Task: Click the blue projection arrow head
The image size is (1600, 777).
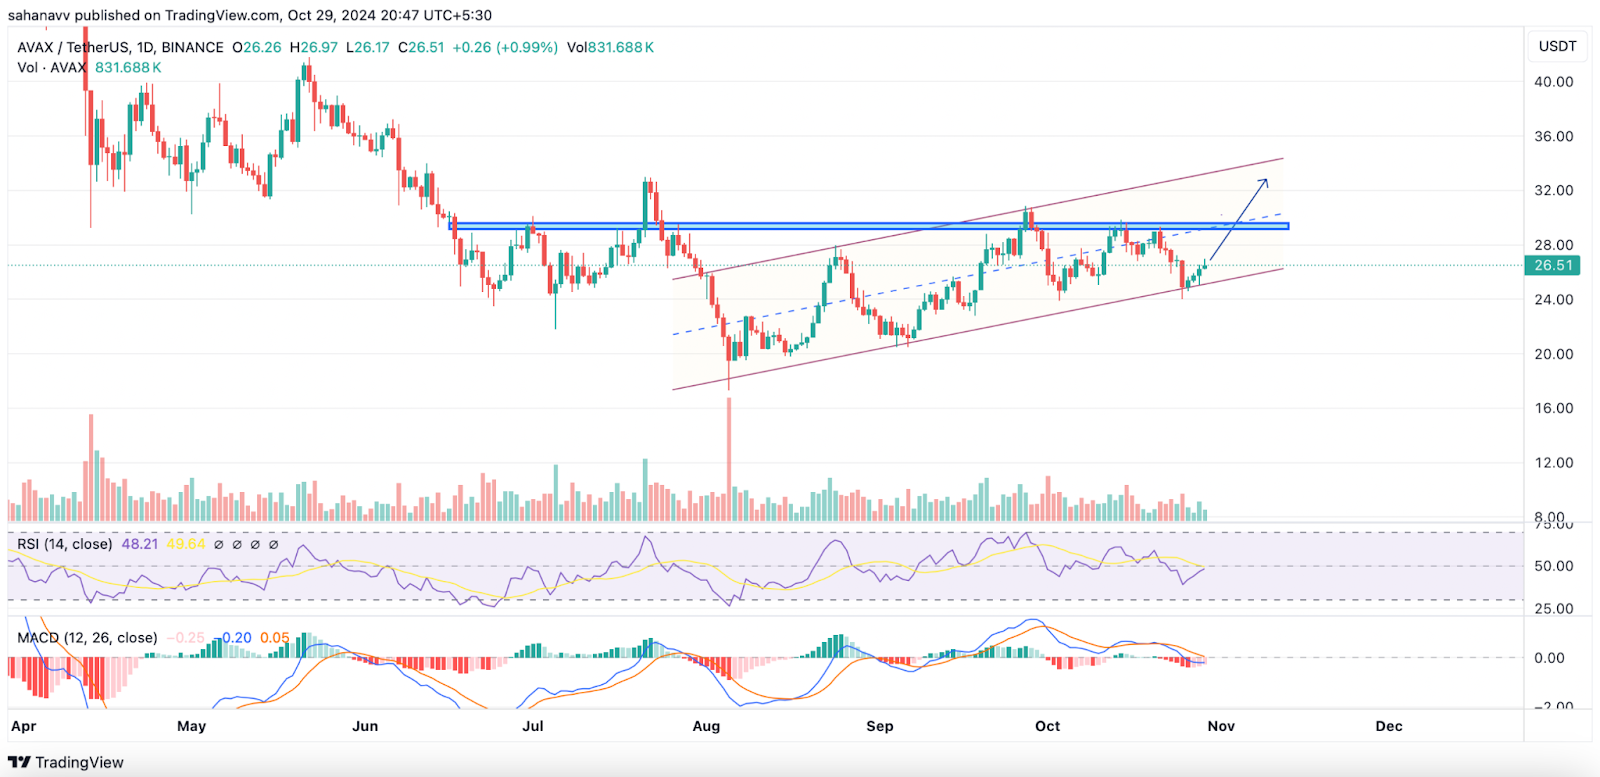Action: [x=1264, y=182]
